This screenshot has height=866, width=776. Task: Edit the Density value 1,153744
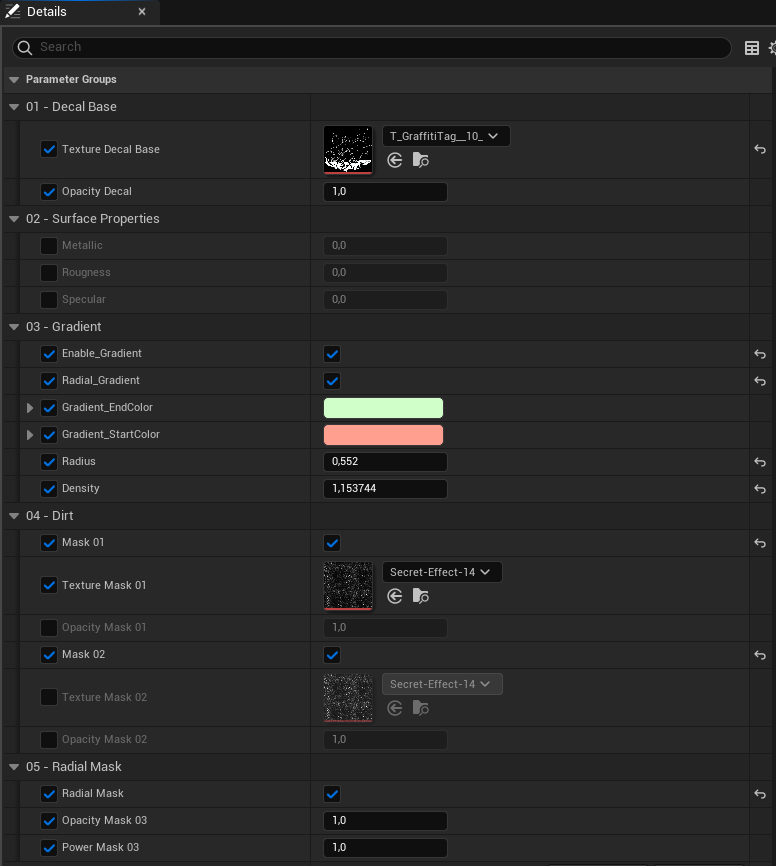click(x=386, y=489)
